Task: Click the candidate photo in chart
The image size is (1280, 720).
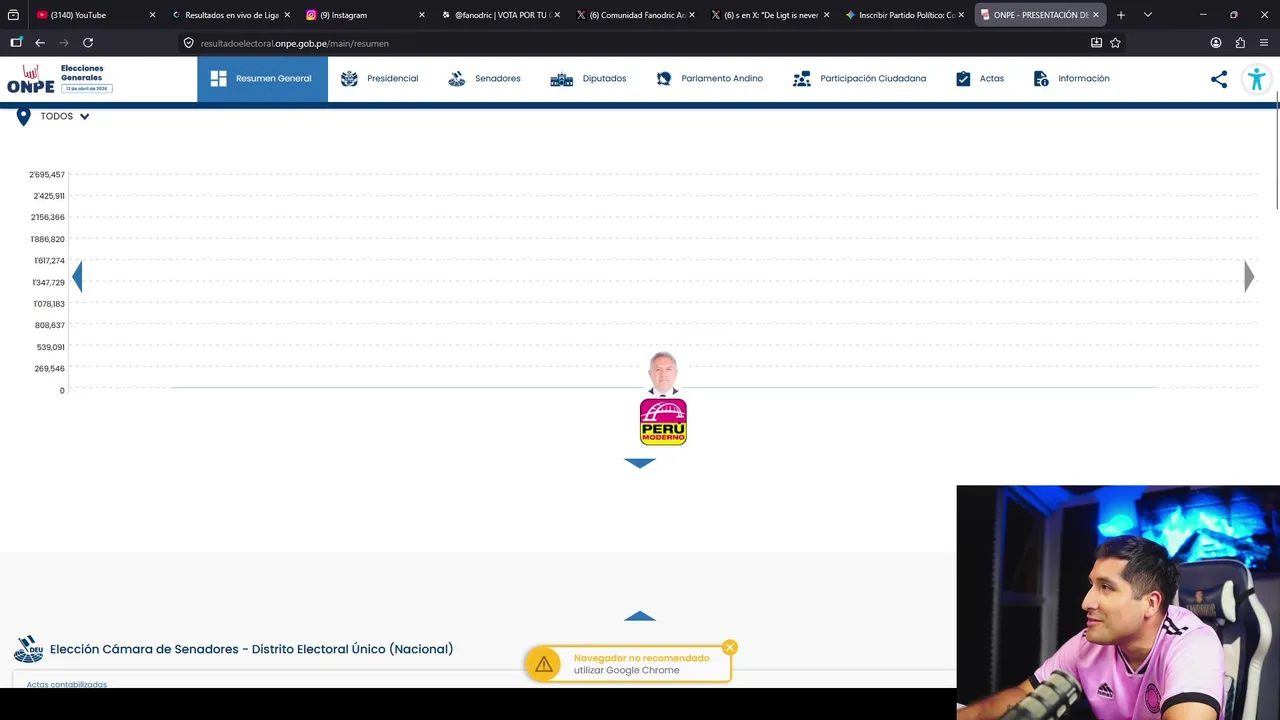Action: (663, 373)
